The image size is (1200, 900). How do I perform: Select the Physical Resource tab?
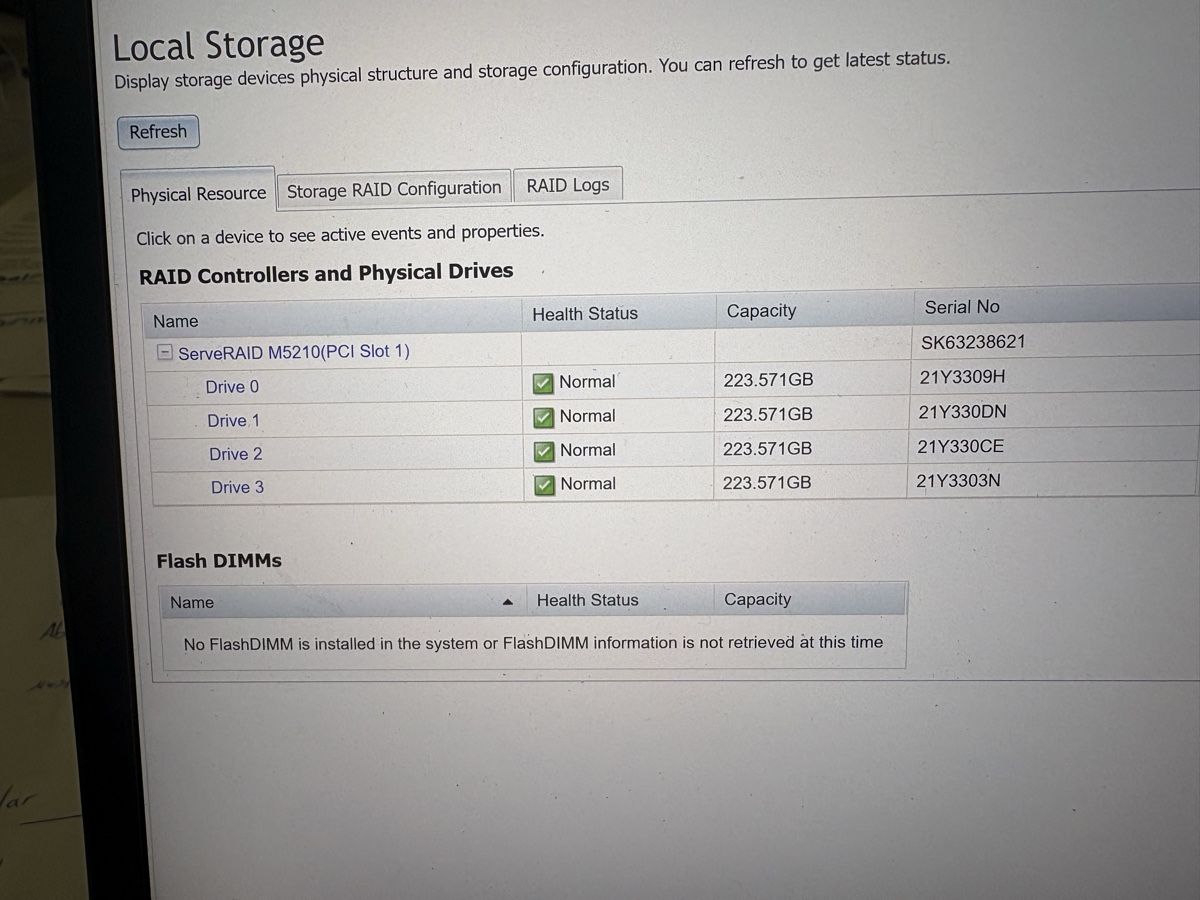click(x=198, y=194)
